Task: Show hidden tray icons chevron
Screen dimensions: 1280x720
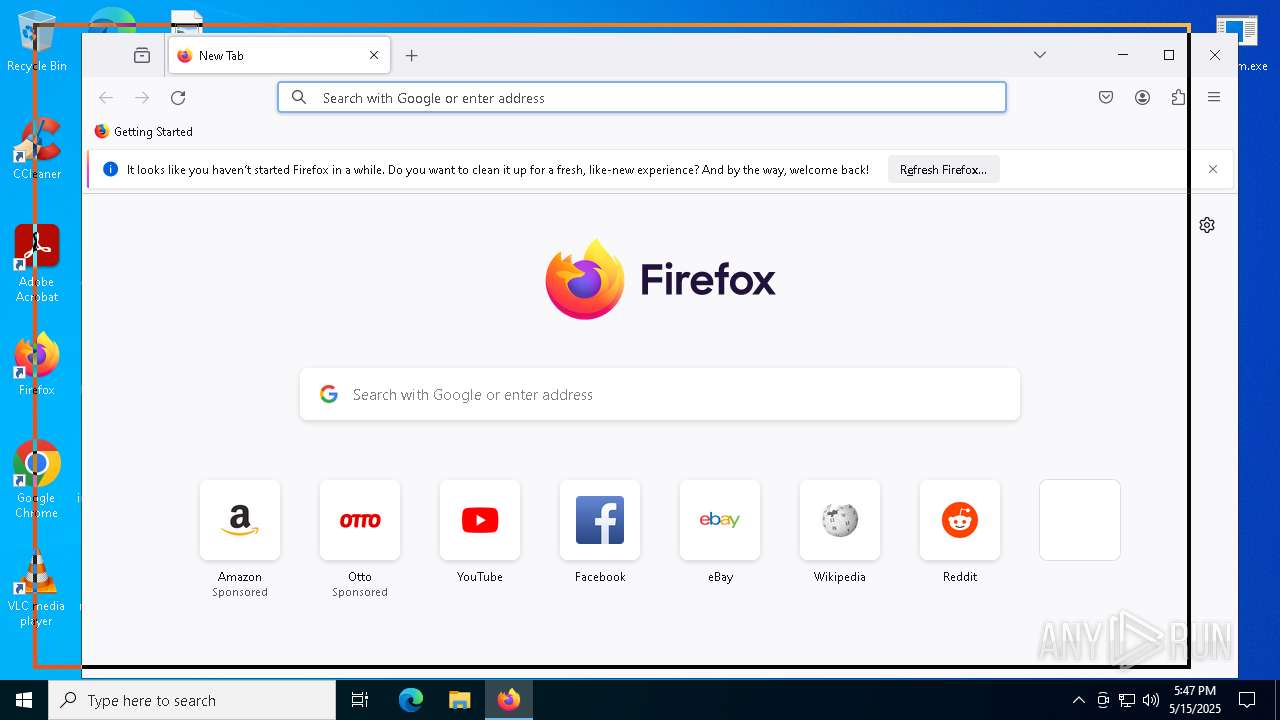Action: click(1078, 700)
